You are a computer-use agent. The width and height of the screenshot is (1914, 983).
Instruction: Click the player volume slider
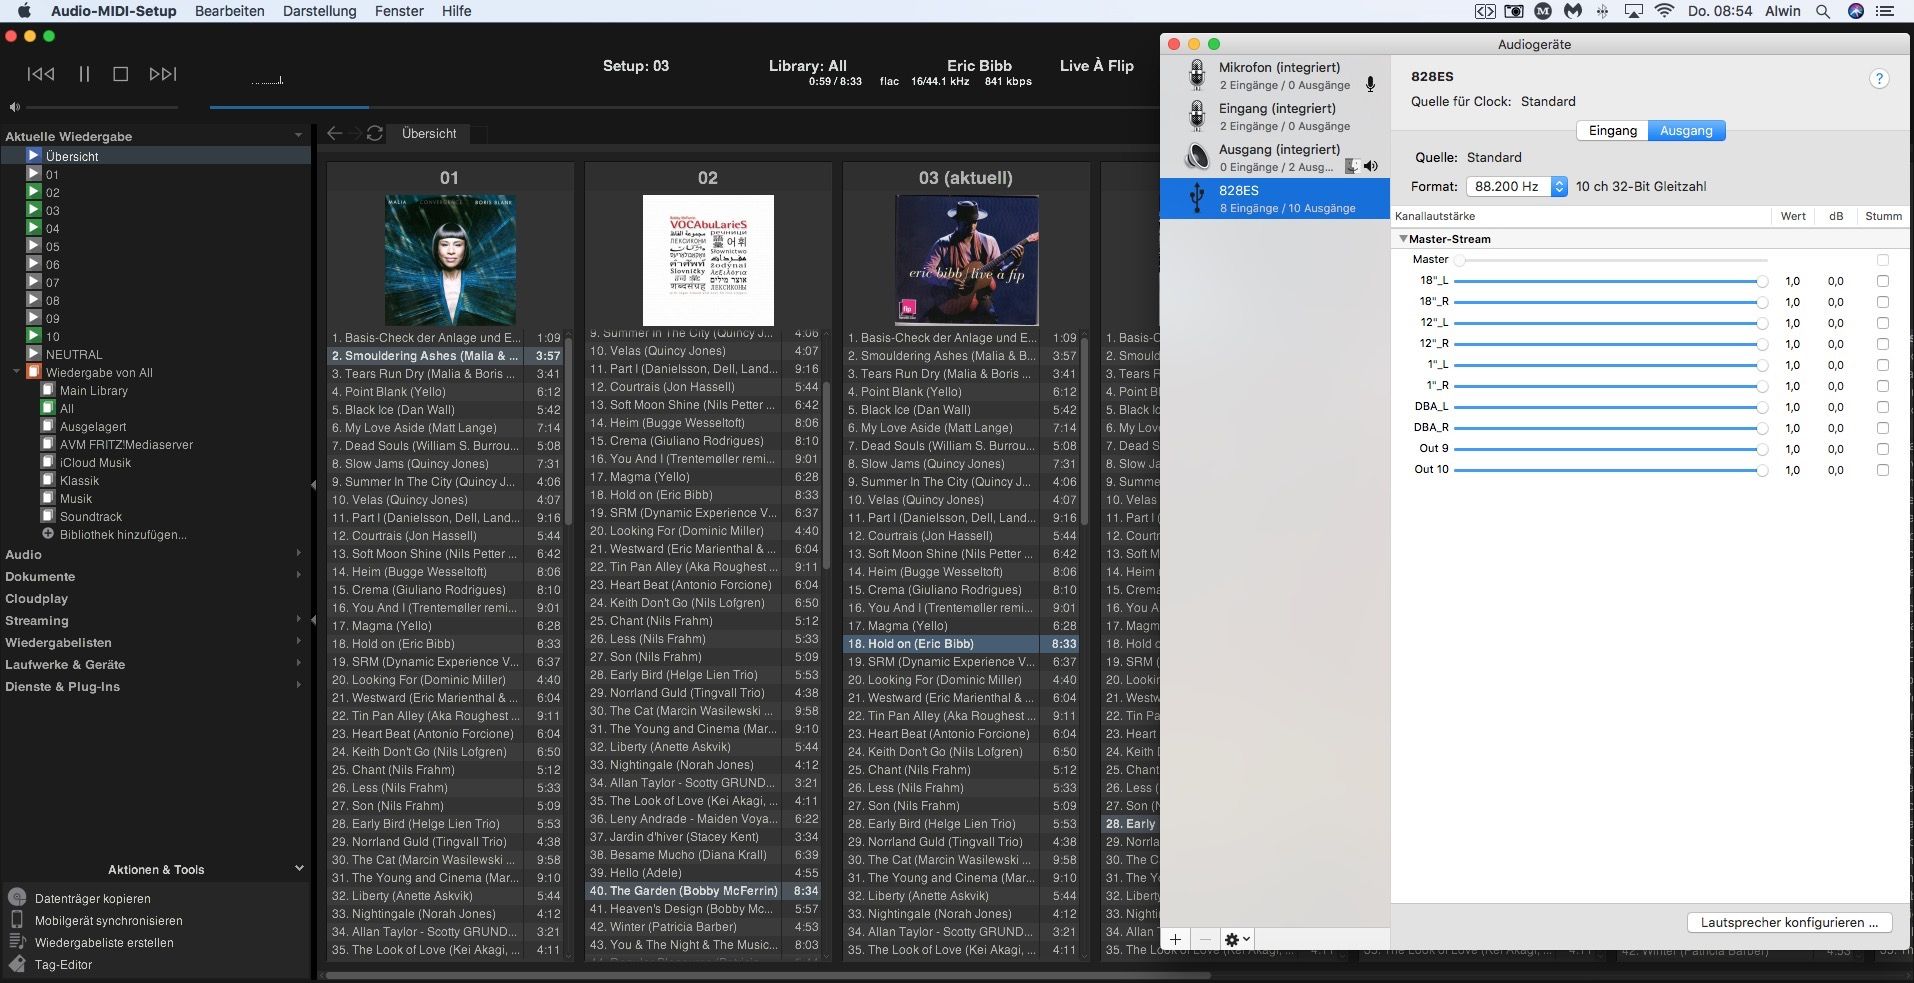[x=101, y=107]
